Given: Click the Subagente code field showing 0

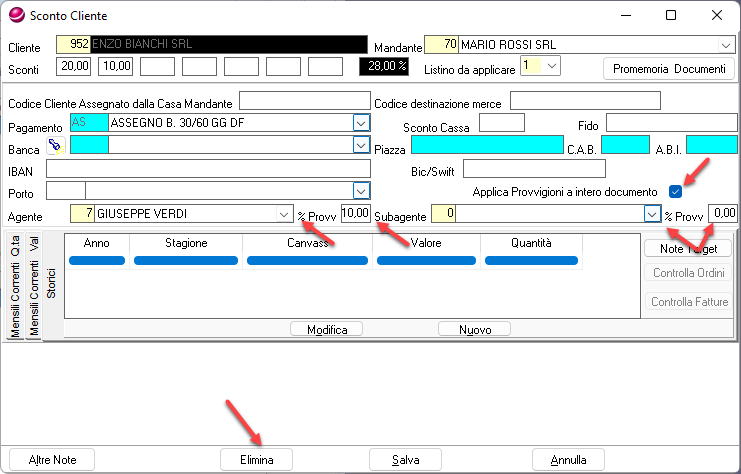Looking at the screenshot, I should [443, 214].
